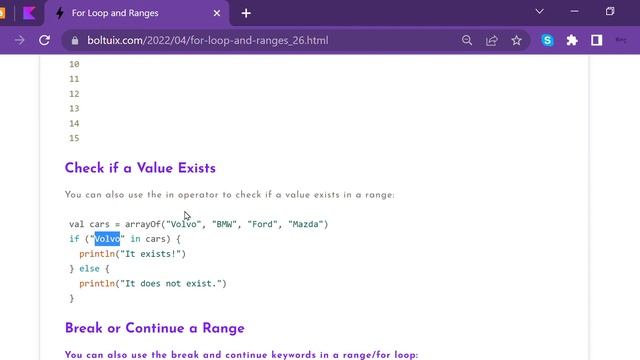Toggle the browser side panel icon
640x360 pixels.
pyautogui.click(x=597, y=40)
